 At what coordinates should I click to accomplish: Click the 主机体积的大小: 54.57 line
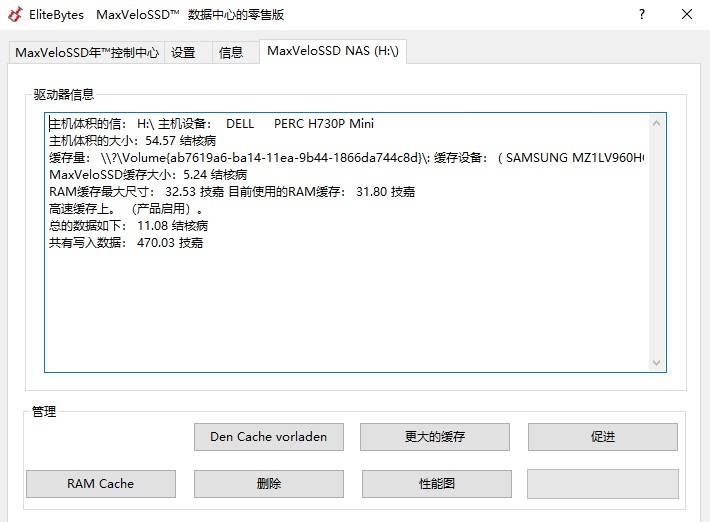coord(132,141)
